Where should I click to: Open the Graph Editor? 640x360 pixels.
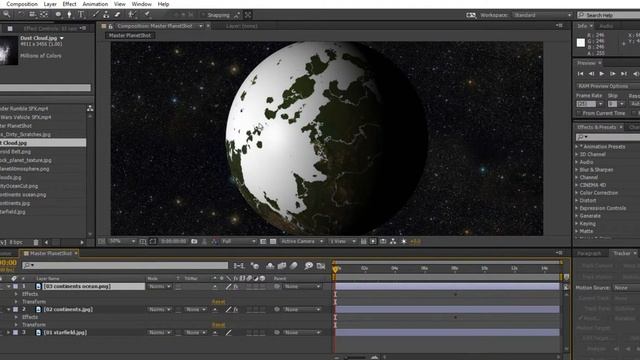point(321,266)
